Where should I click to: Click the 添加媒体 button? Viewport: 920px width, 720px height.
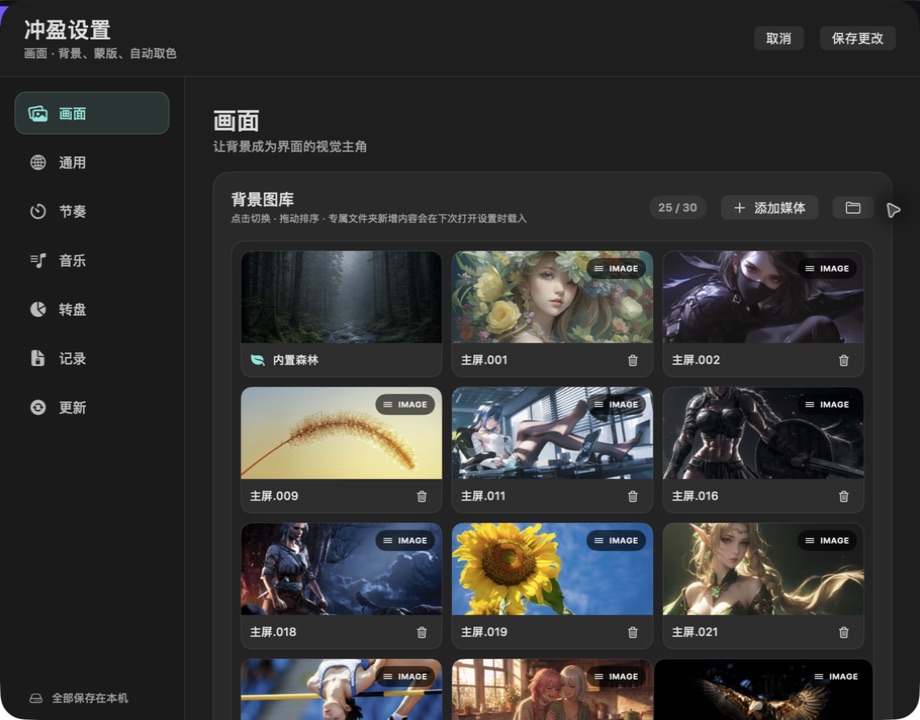tap(769, 208)
